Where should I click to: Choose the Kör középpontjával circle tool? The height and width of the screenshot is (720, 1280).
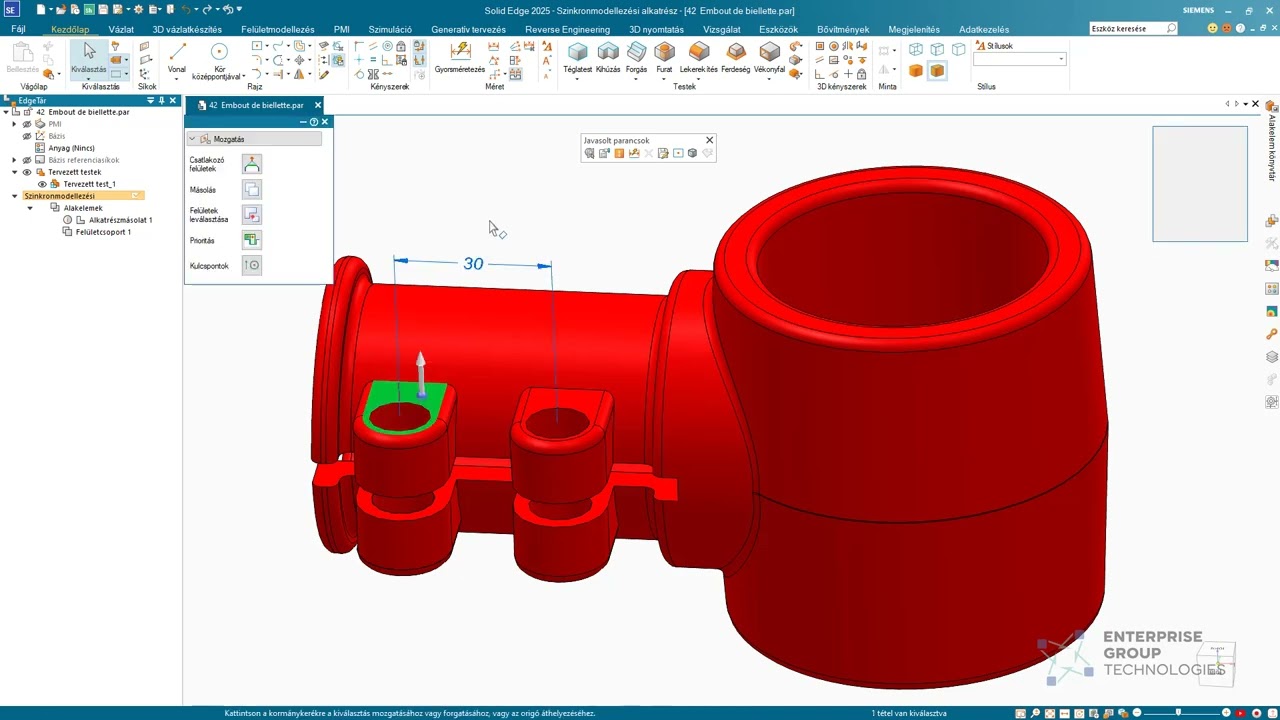pyautogui.click(x=220, y=58)
